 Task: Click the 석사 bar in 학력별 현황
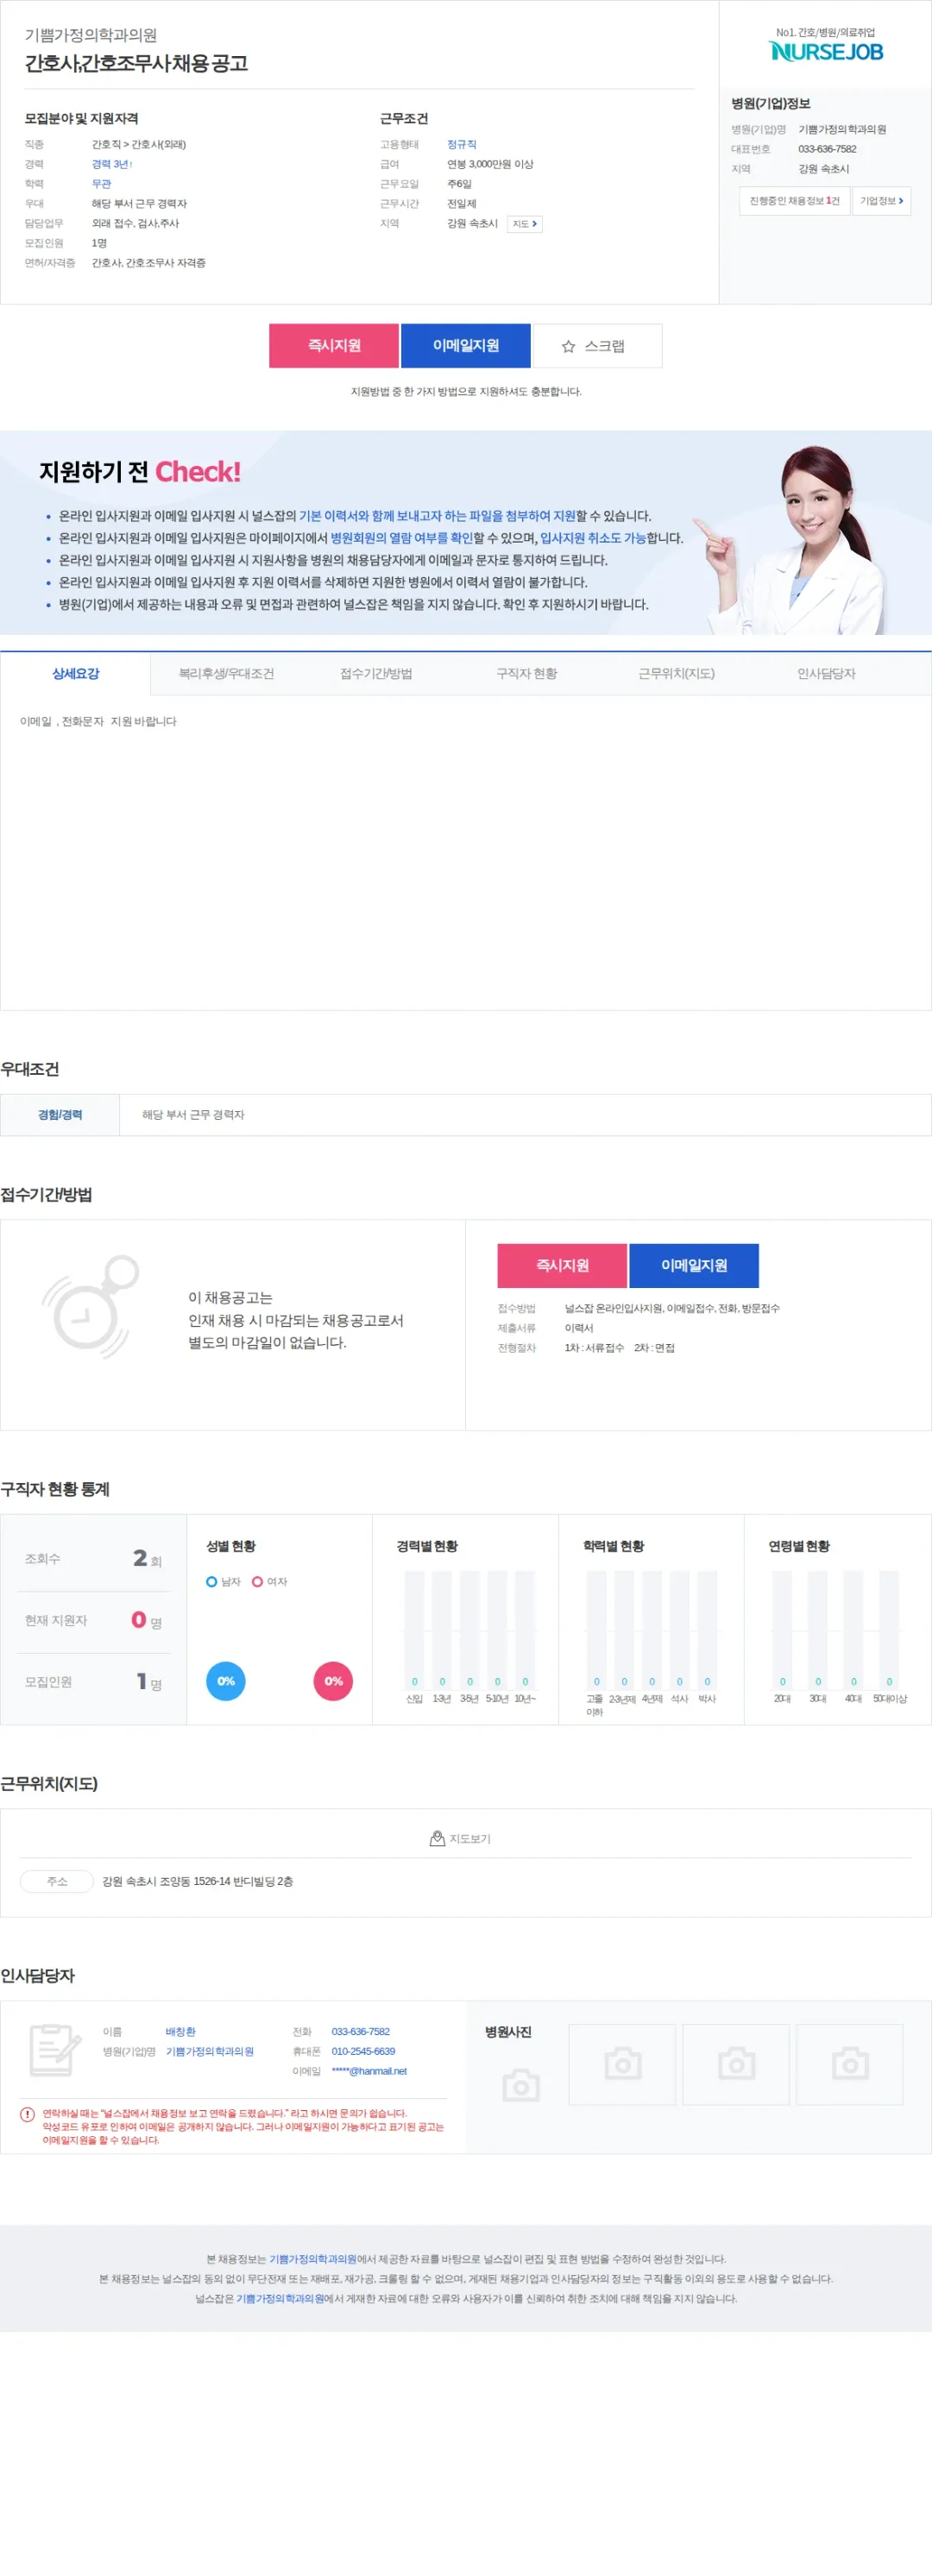(679, 1630)
